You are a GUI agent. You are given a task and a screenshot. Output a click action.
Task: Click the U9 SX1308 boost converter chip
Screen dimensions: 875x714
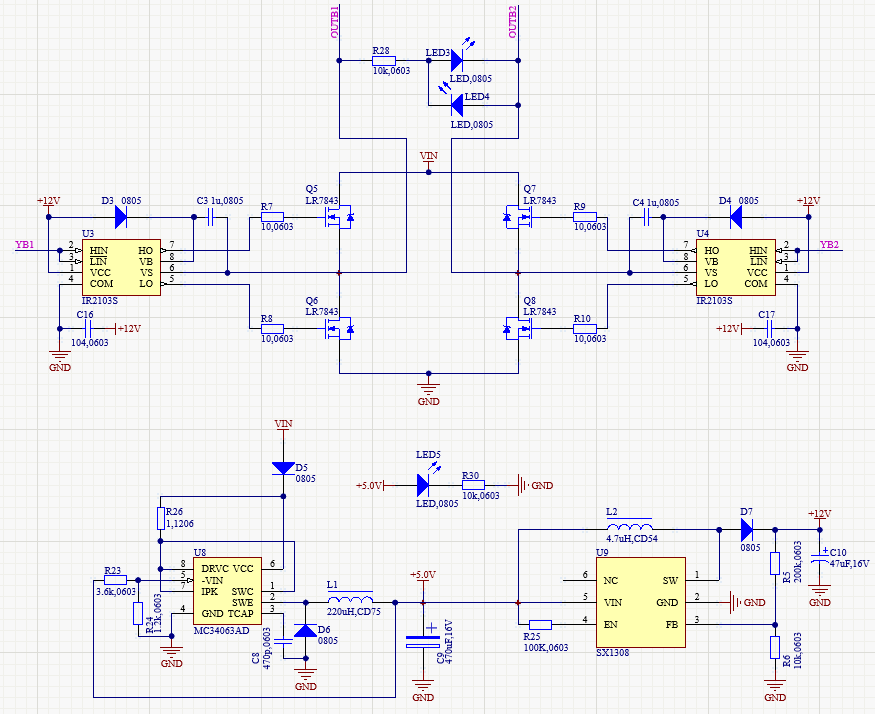tap(641, 602)
